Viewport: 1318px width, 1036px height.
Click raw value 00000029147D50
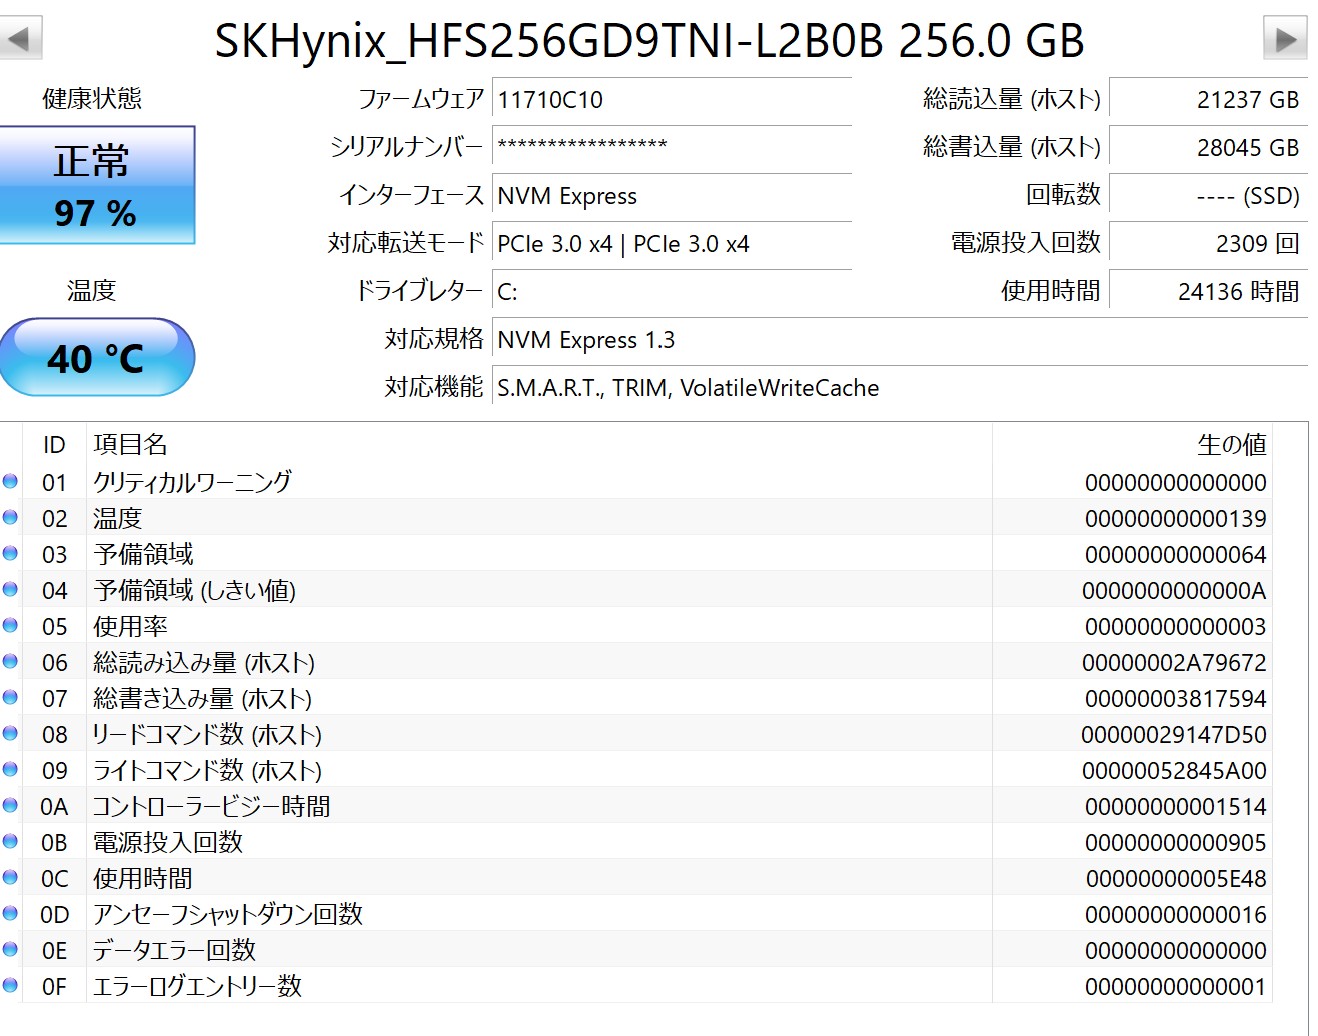(x=1174, y=735)
